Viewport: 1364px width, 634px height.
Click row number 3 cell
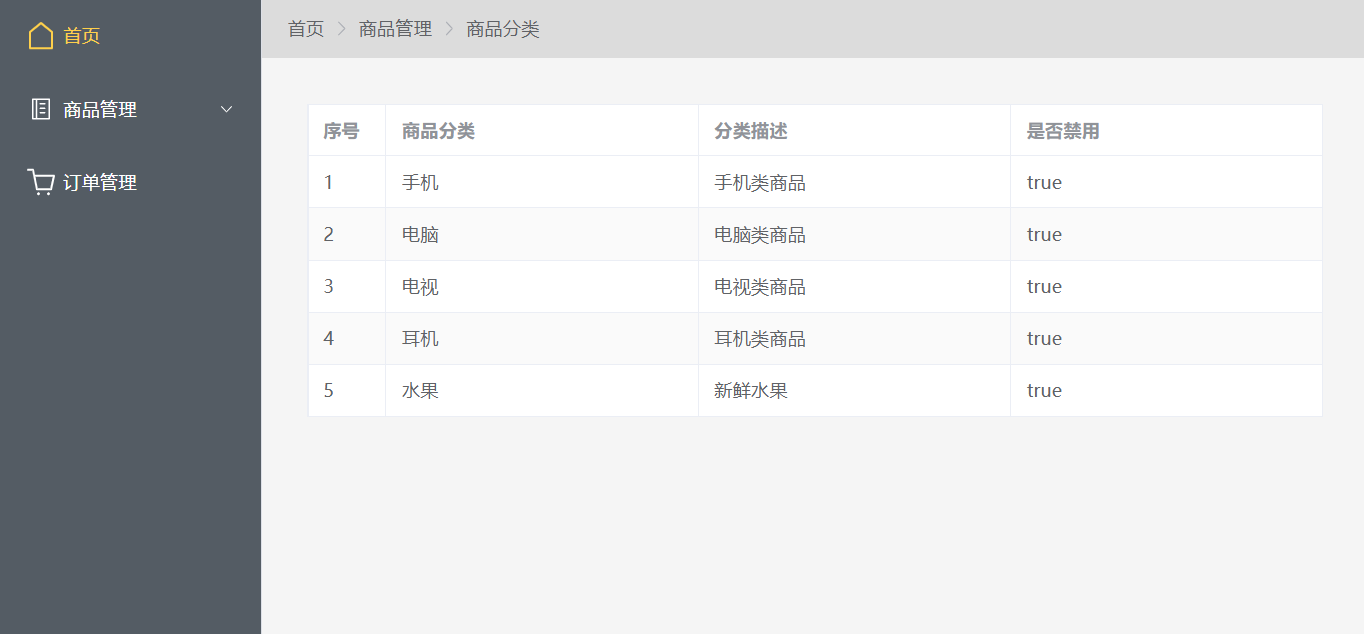[x=347, y=286]
